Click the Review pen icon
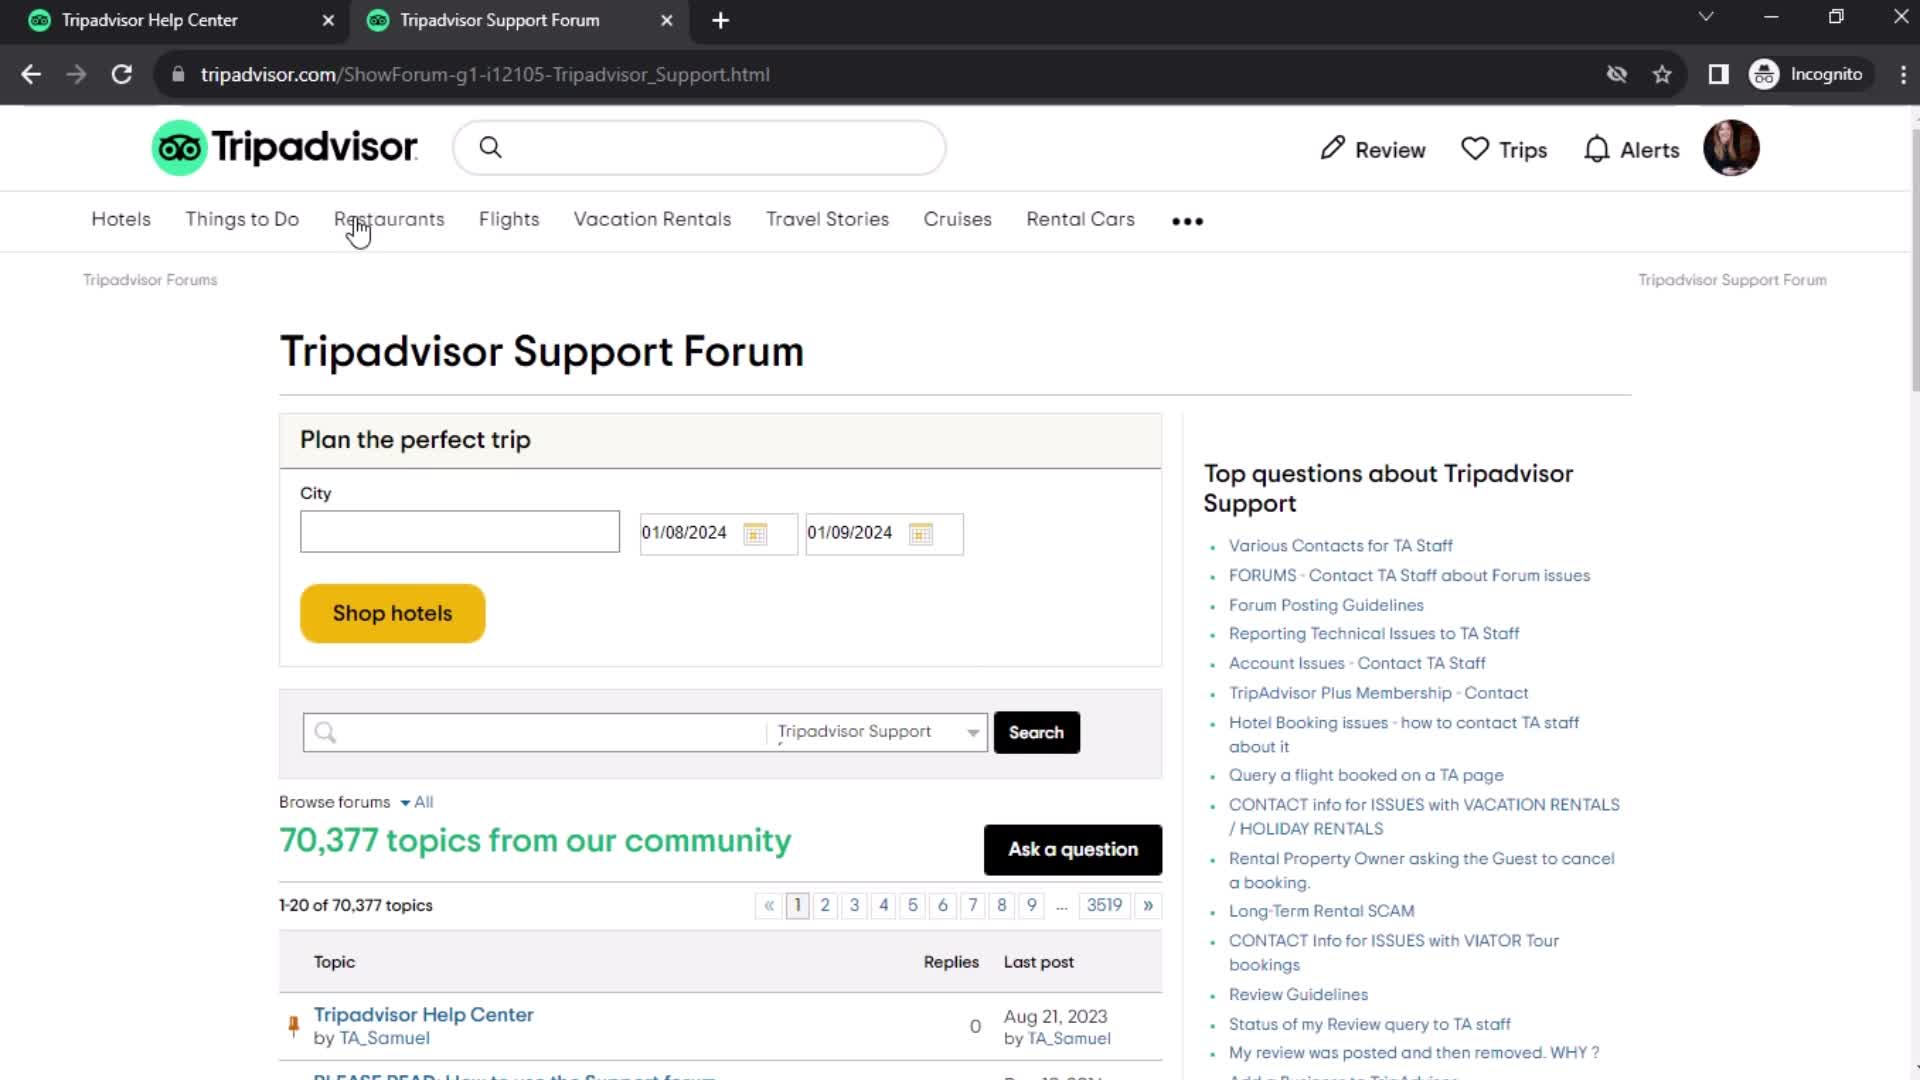 coord(1331,149)
